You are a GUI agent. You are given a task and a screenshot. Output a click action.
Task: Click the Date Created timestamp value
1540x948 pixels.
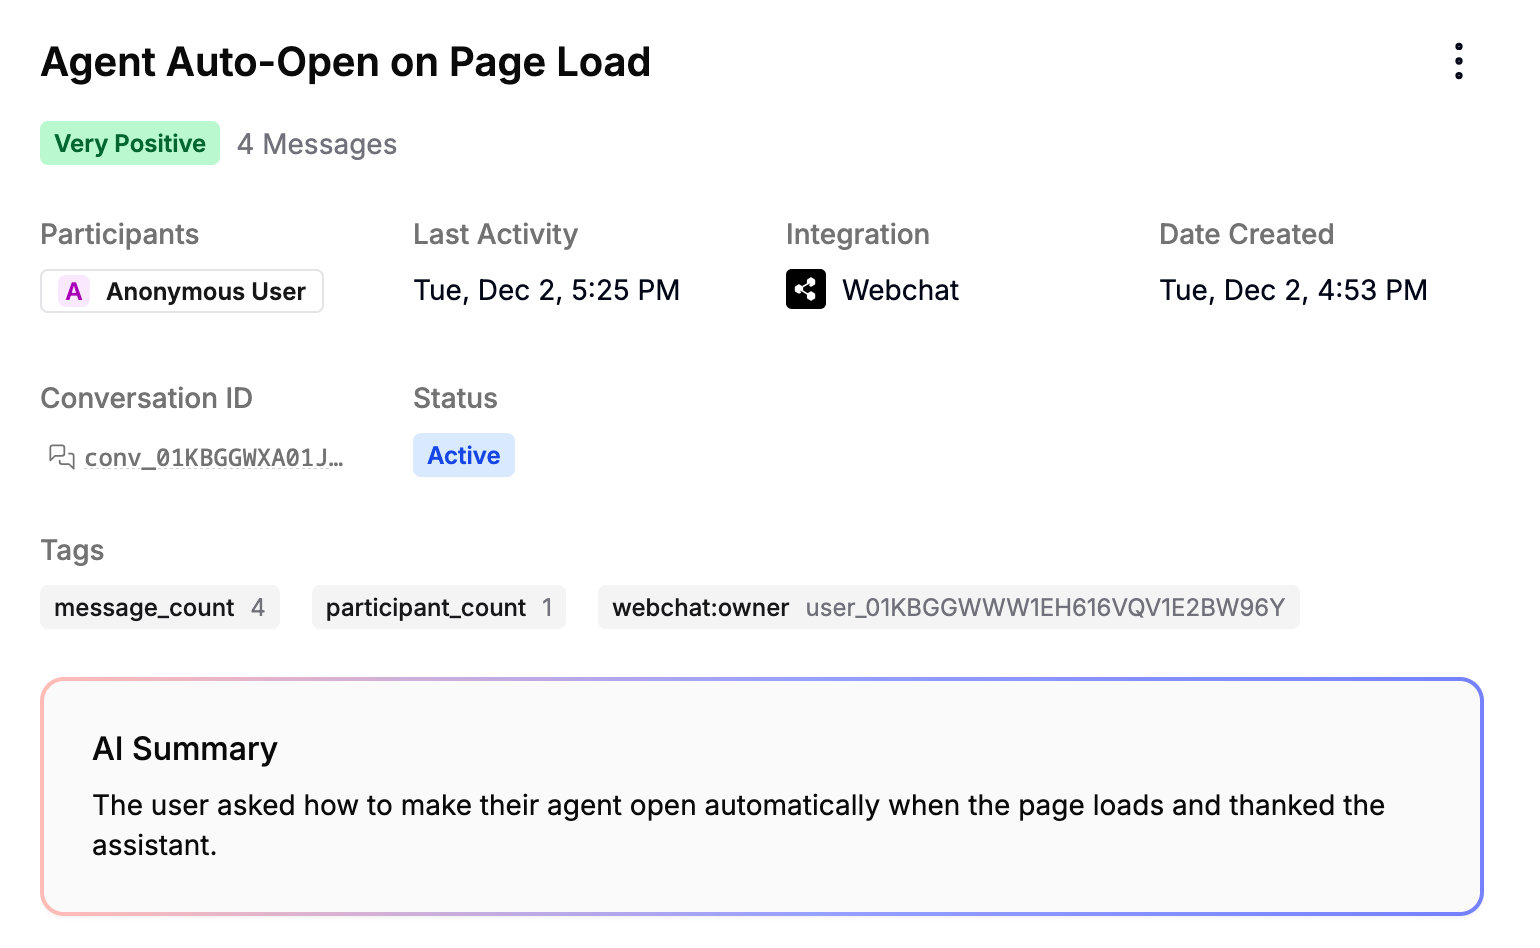pyautogui.click(x=1293, y=290)
